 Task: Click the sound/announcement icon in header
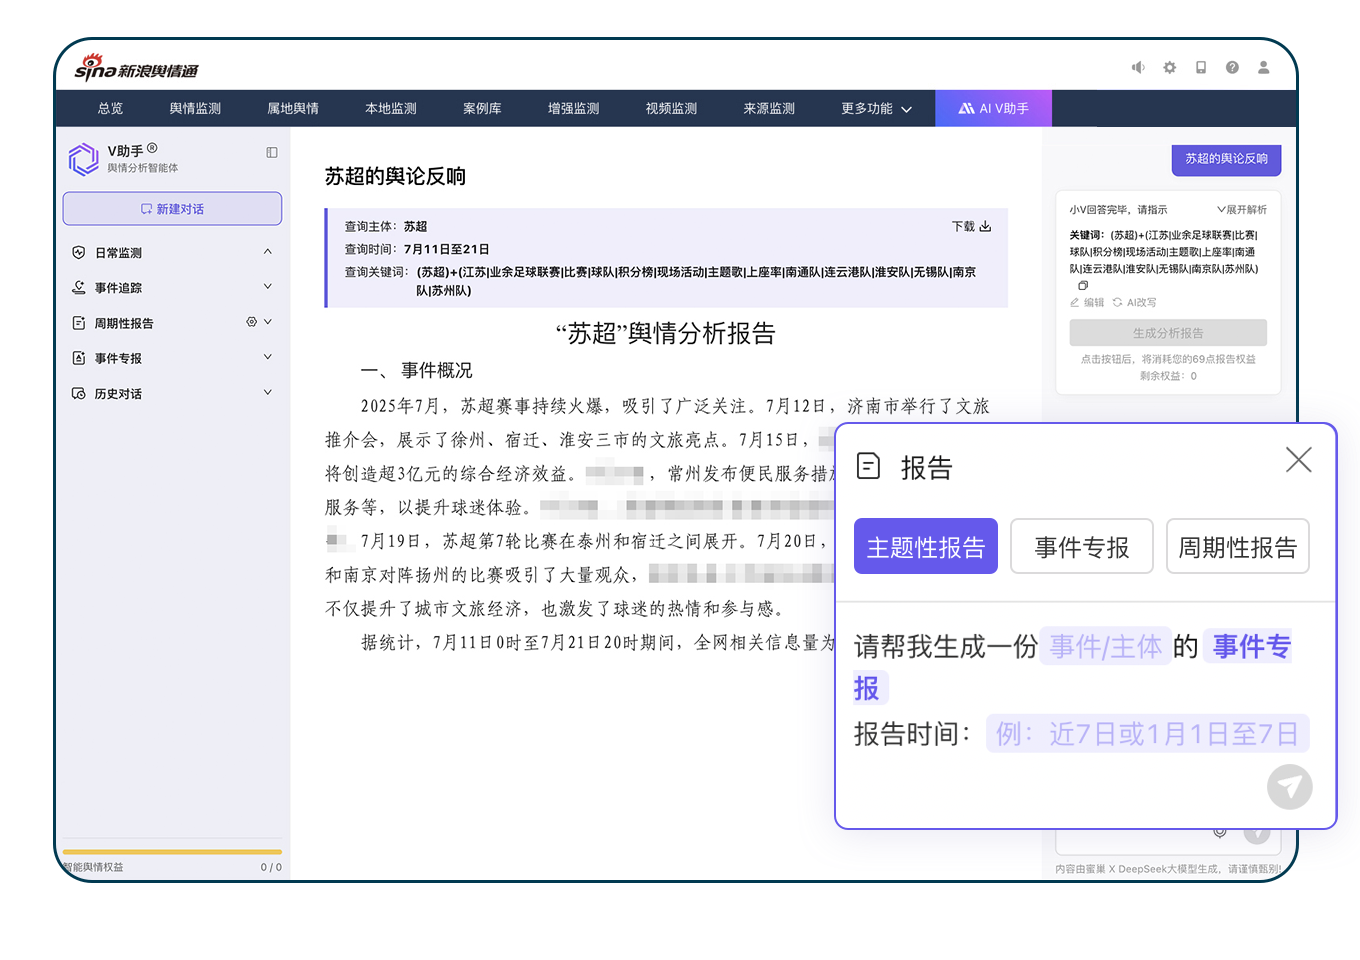coord(1138,67)
